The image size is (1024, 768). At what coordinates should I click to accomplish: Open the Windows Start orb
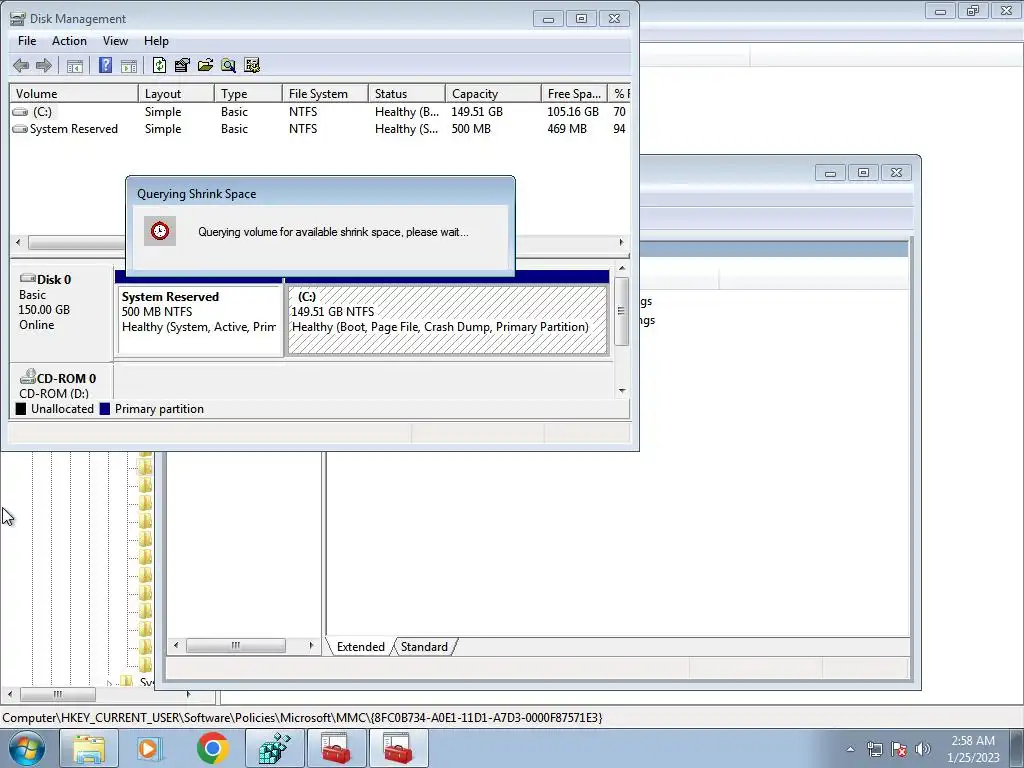[26, 748]
